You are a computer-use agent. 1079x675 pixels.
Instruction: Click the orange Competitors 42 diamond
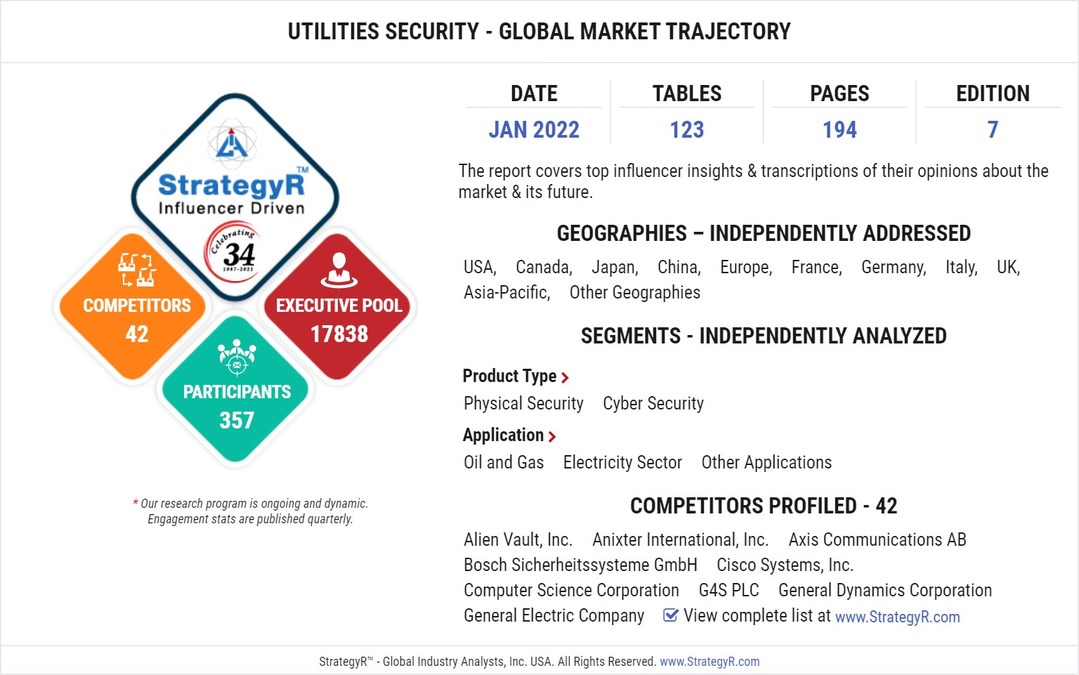(x=133, y=307)
